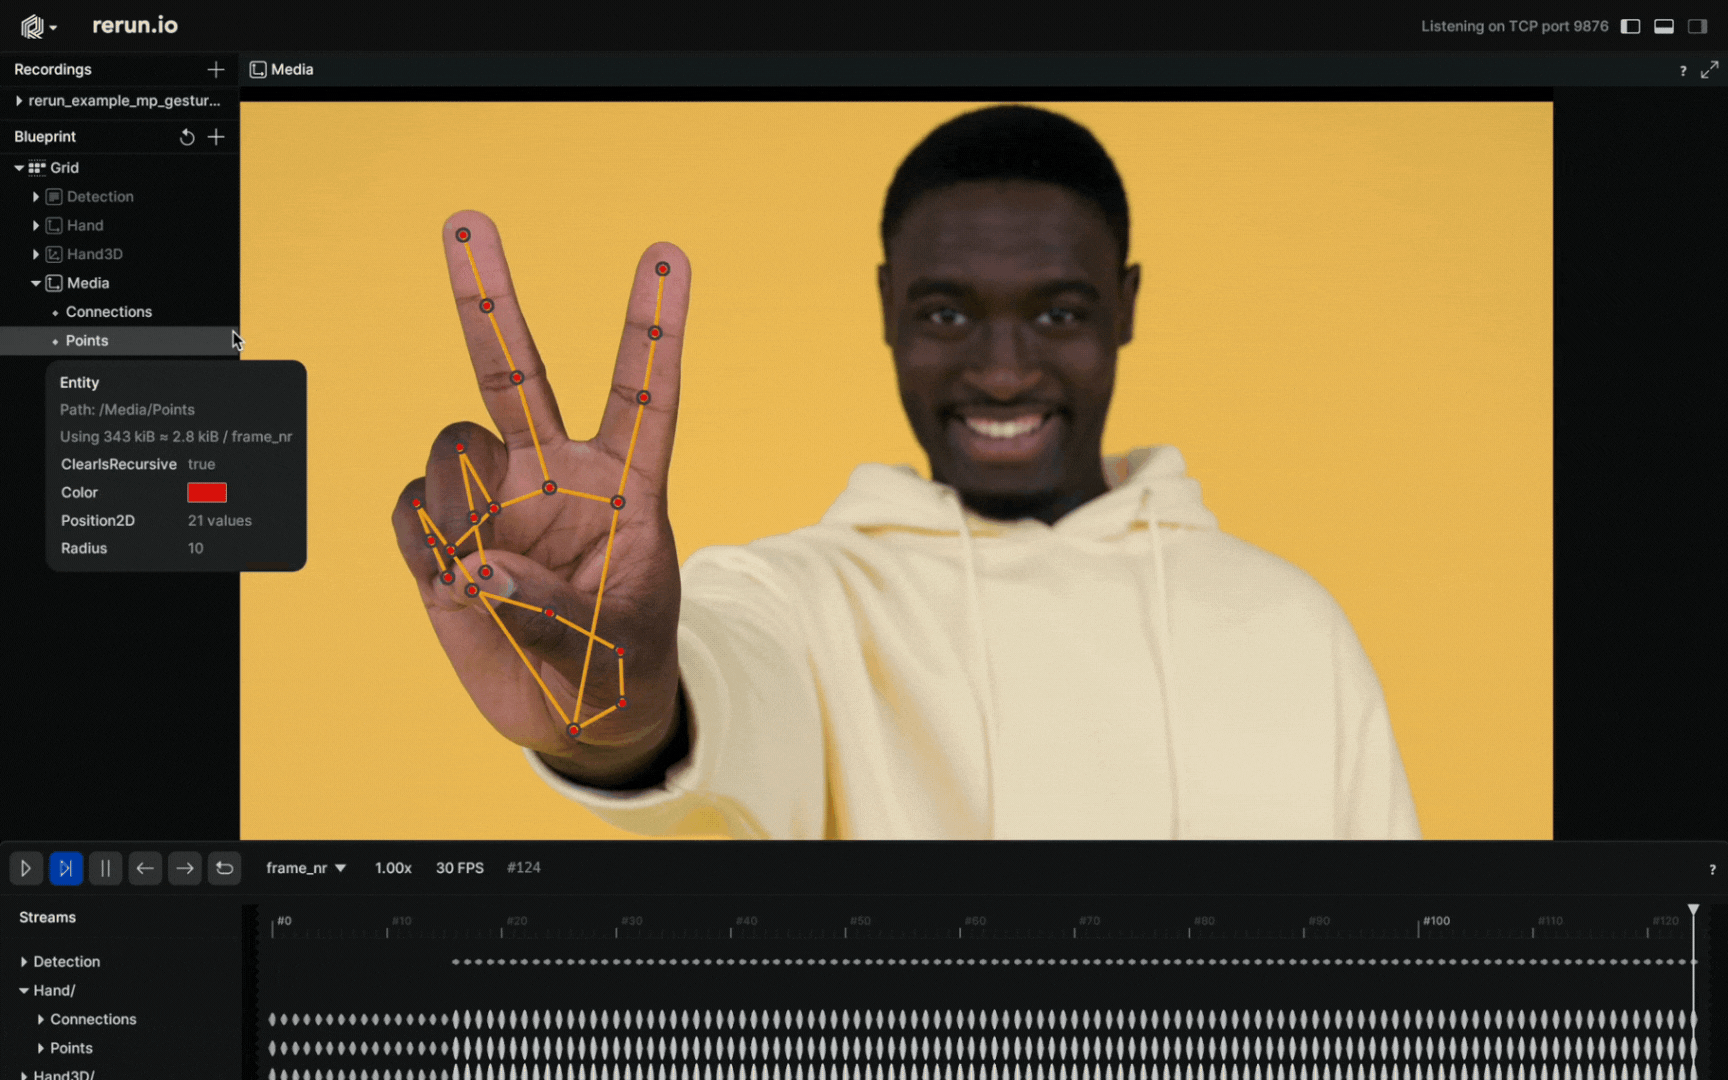The image size is (1728, 1080).
Task: Maximize the Media view
Action: pyautogui.click(x=1709, y=69)
